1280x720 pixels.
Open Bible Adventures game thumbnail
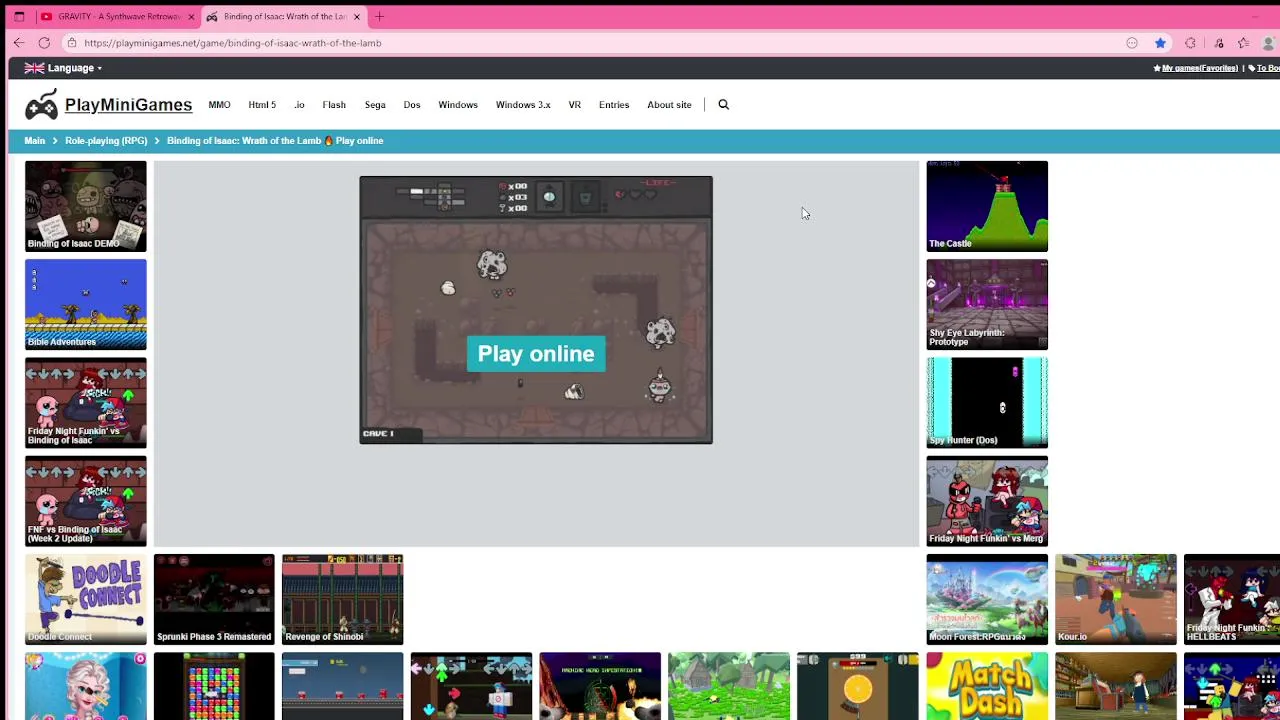pos(86,304)
